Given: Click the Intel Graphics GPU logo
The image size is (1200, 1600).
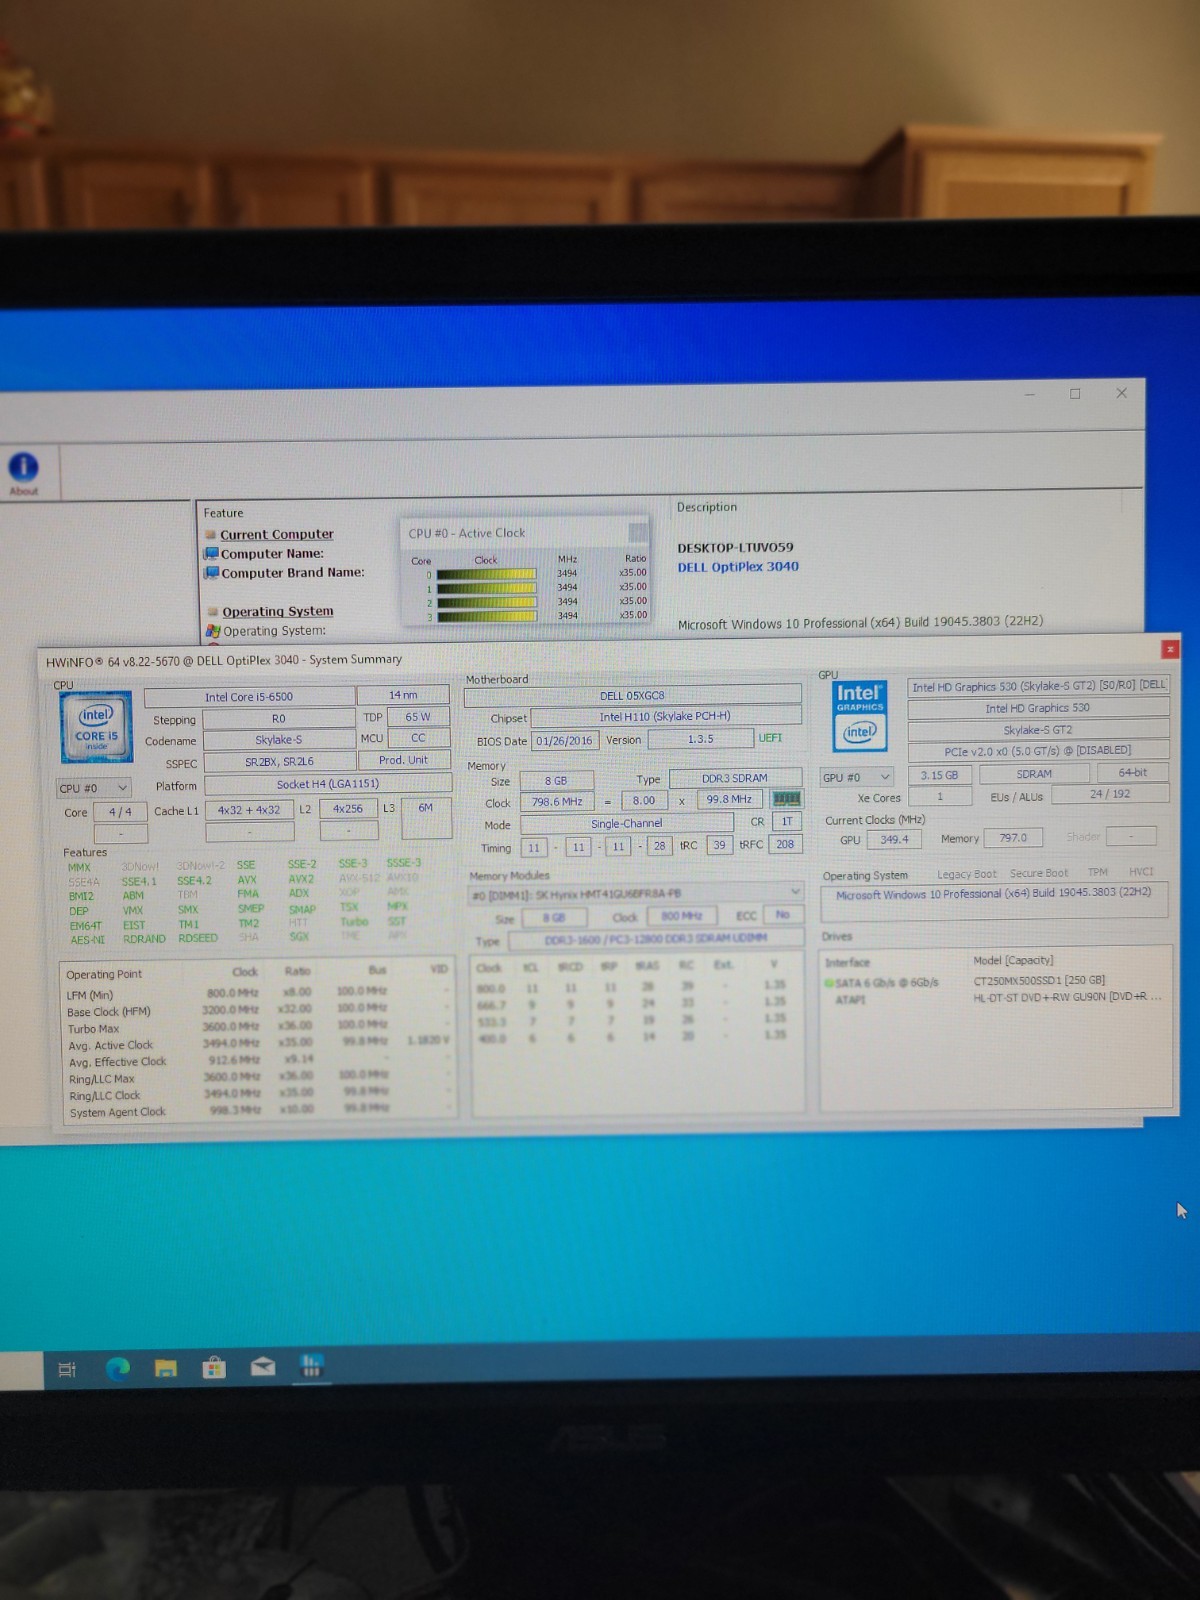Looking at the screenshot, I should (860, 716).
